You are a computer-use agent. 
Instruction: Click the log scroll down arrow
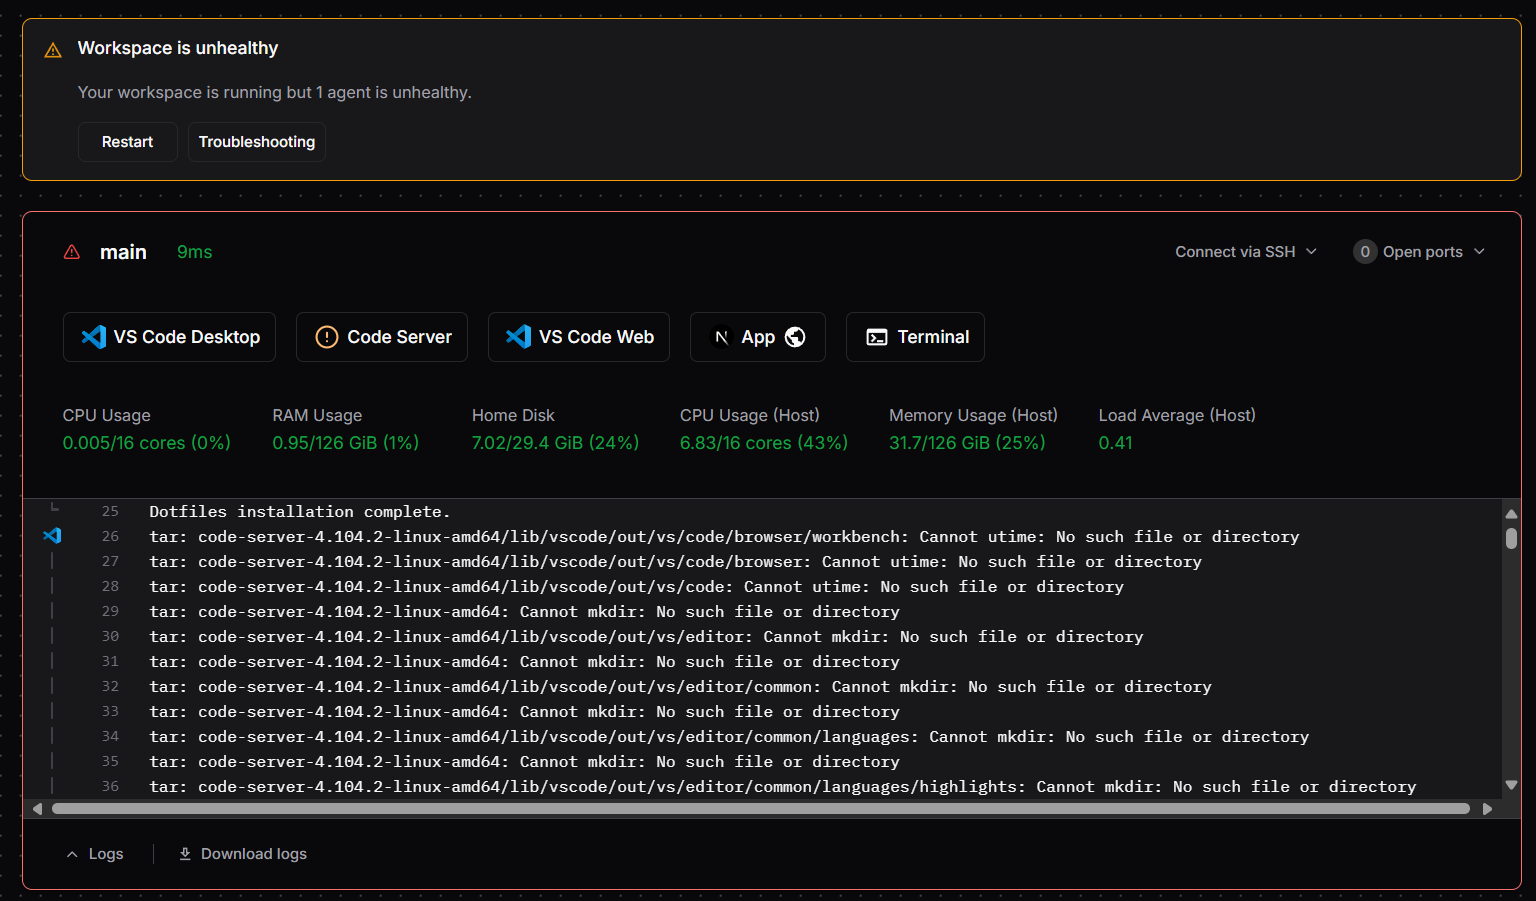pos(1511,785)
